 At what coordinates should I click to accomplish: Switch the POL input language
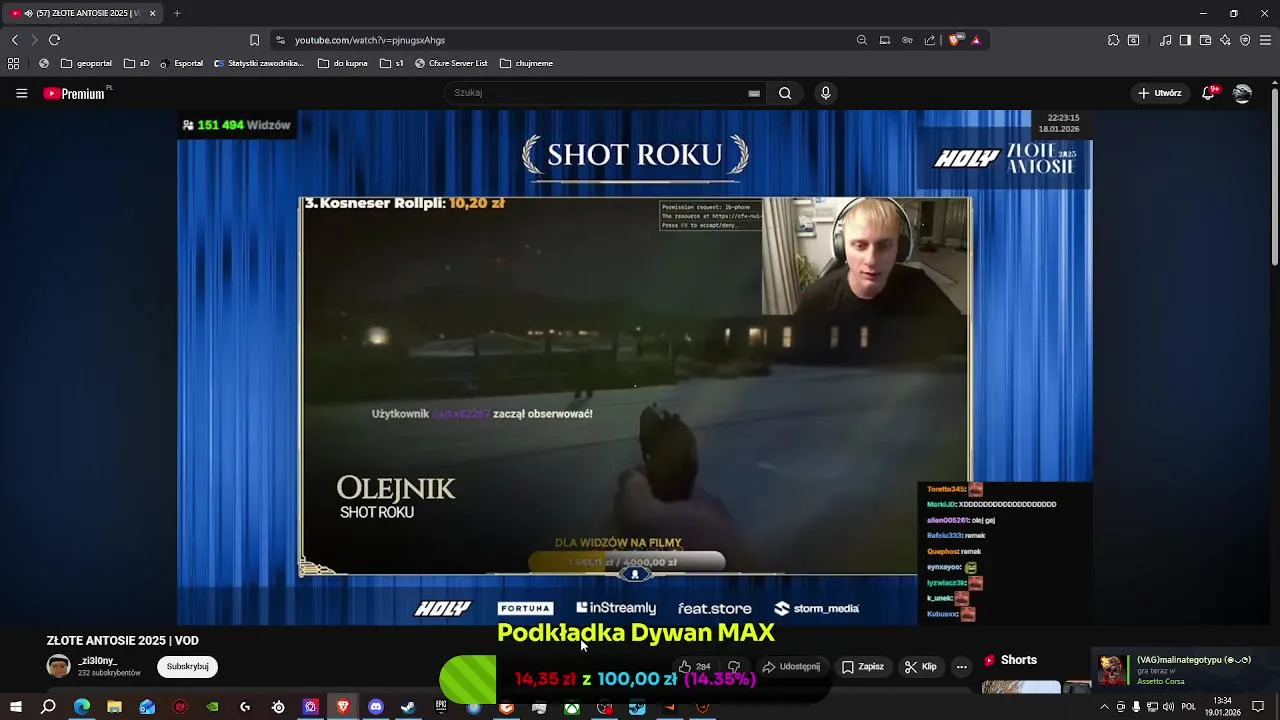1189,707
